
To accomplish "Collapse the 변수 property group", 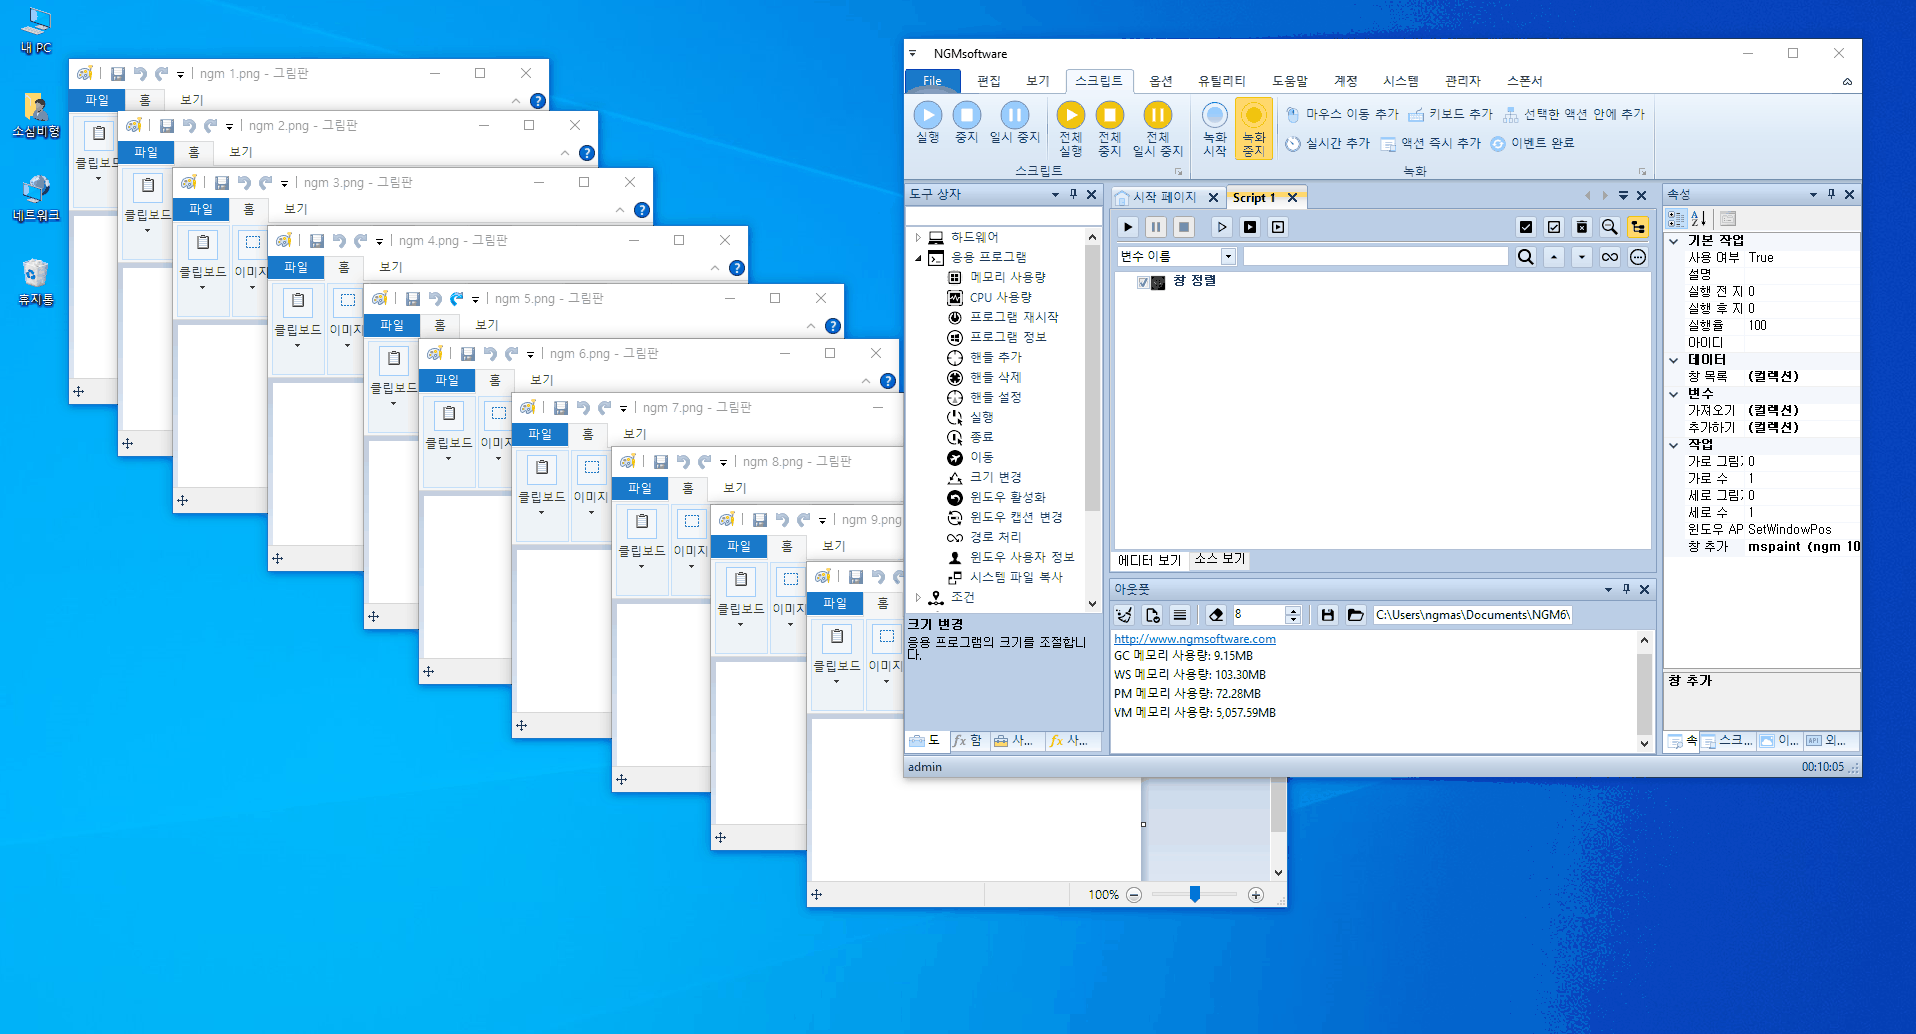I will point(1674,394).
